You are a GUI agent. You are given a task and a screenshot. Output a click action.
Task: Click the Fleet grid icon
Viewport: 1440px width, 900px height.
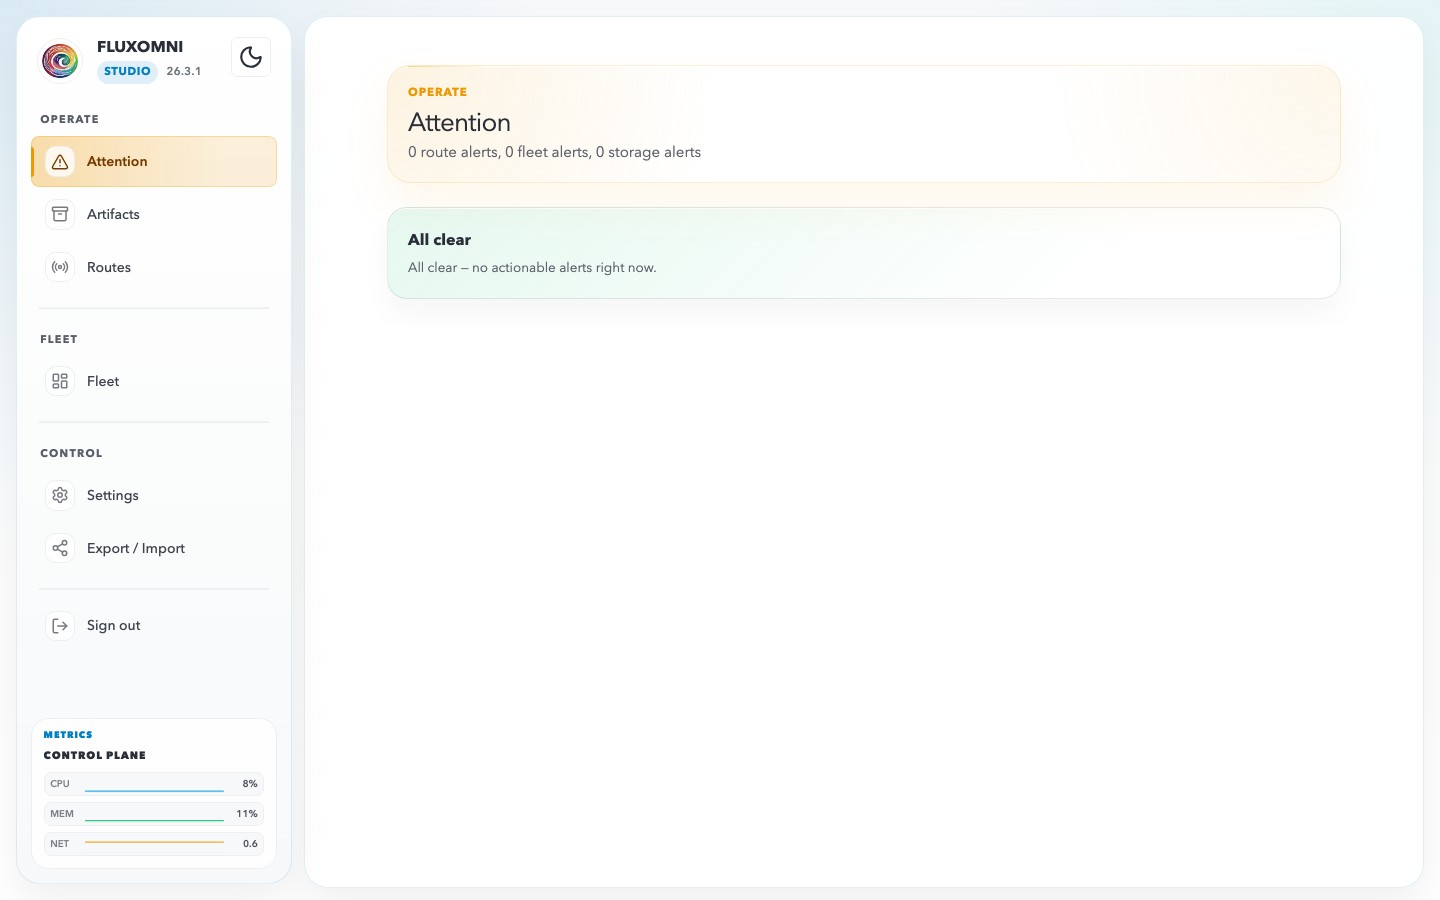(x=60, y=381)
